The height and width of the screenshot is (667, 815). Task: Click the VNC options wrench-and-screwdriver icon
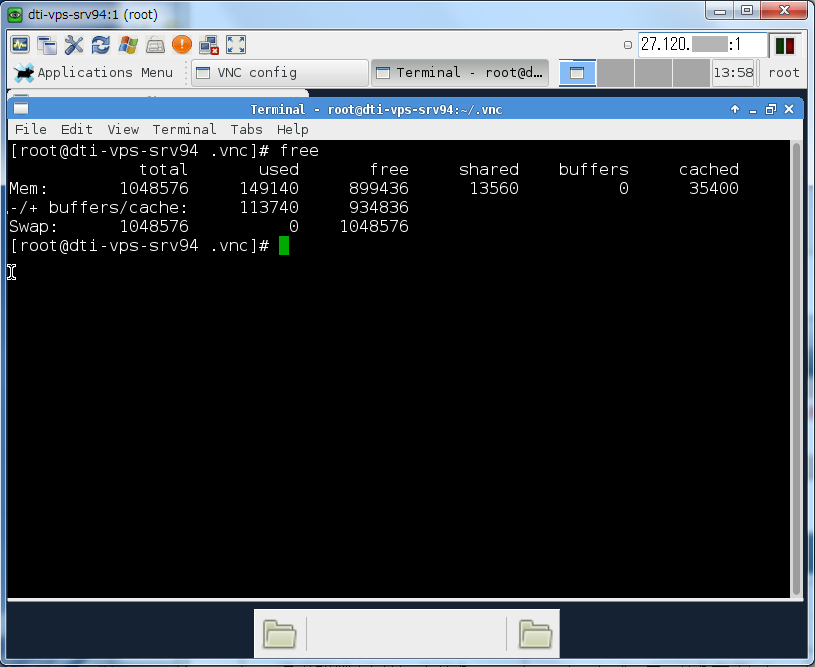[74, 44]
